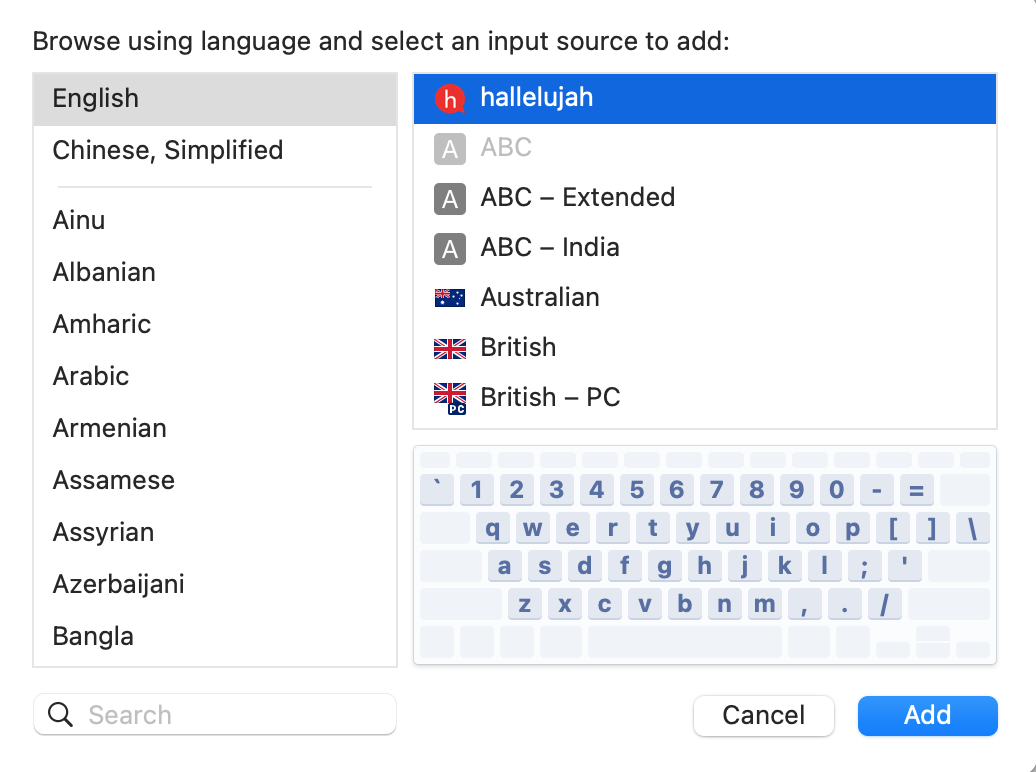Image resolution: width=1036 pixels, height=772 pixels.
Task: Select Armenian in the language list
Action: [x=215, y=428]
